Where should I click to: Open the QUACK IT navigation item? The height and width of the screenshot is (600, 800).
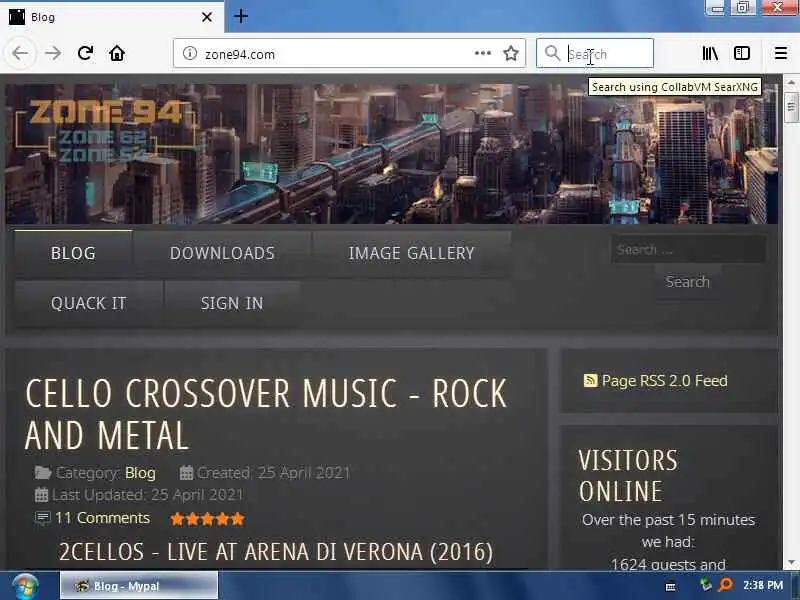point(89,303)
